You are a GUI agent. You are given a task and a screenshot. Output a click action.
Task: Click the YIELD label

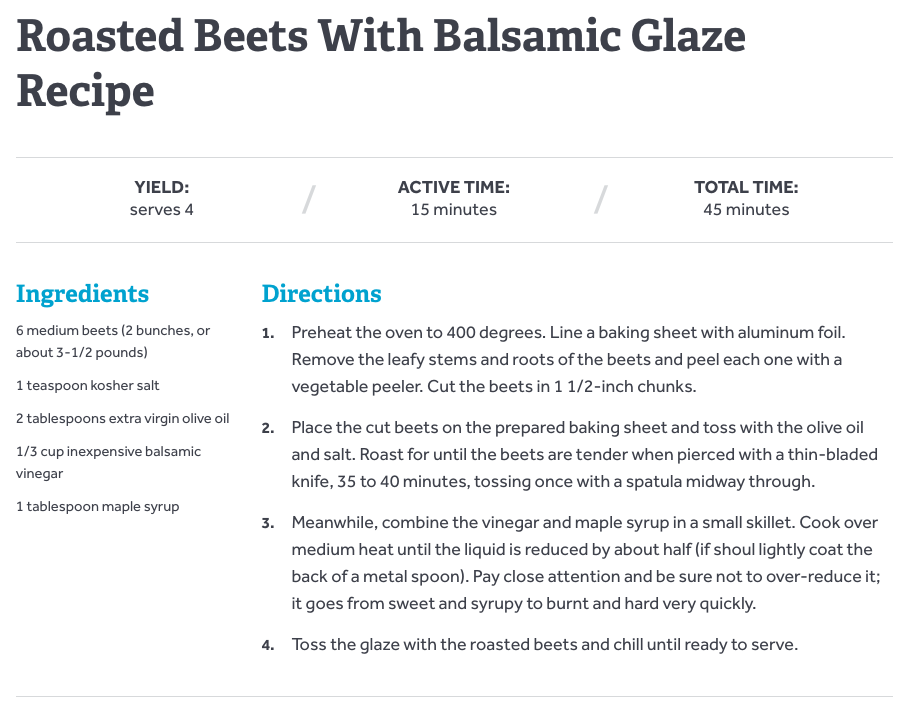(x=161, y=187)
